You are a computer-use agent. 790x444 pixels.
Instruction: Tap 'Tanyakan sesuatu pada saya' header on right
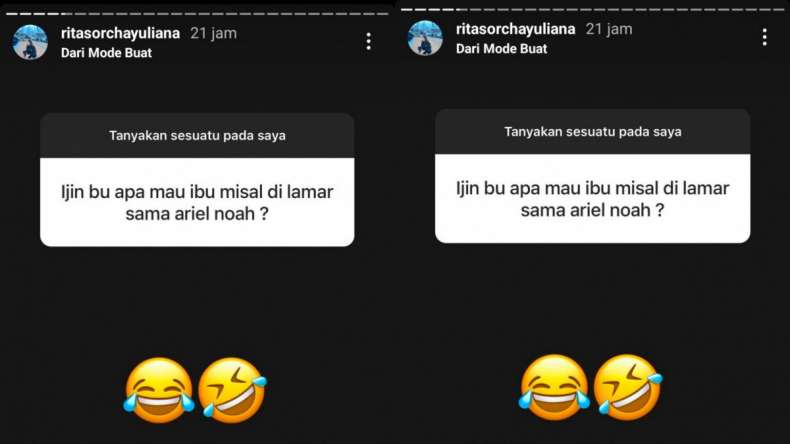click(x=592, y=132)
